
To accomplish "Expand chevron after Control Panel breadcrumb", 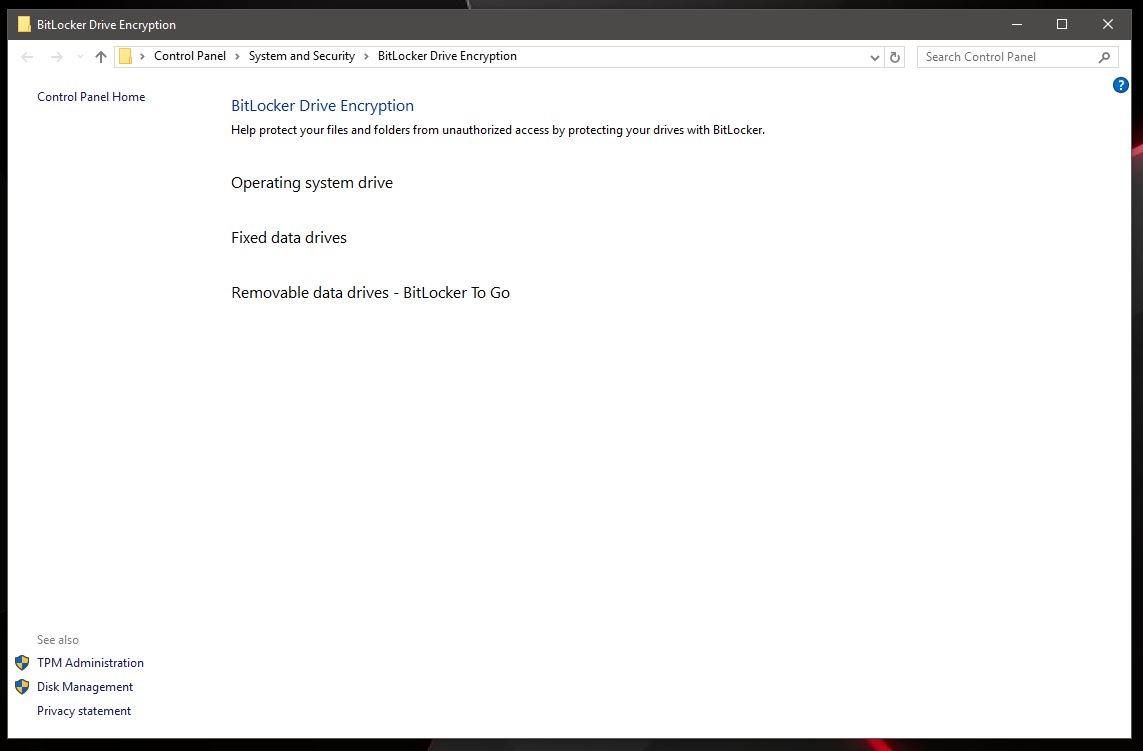I will (x=237, y=56).
